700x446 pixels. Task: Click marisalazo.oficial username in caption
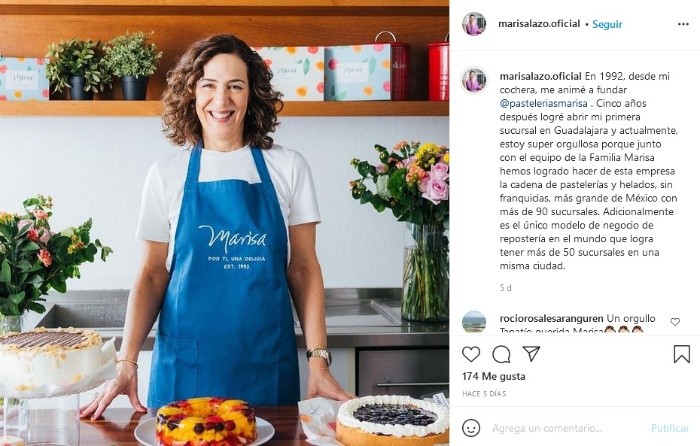[540, 76]
